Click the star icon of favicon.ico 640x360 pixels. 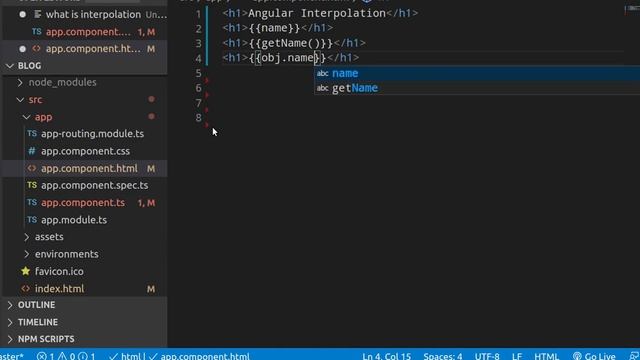pyautogui.click(x=25, y=271)
